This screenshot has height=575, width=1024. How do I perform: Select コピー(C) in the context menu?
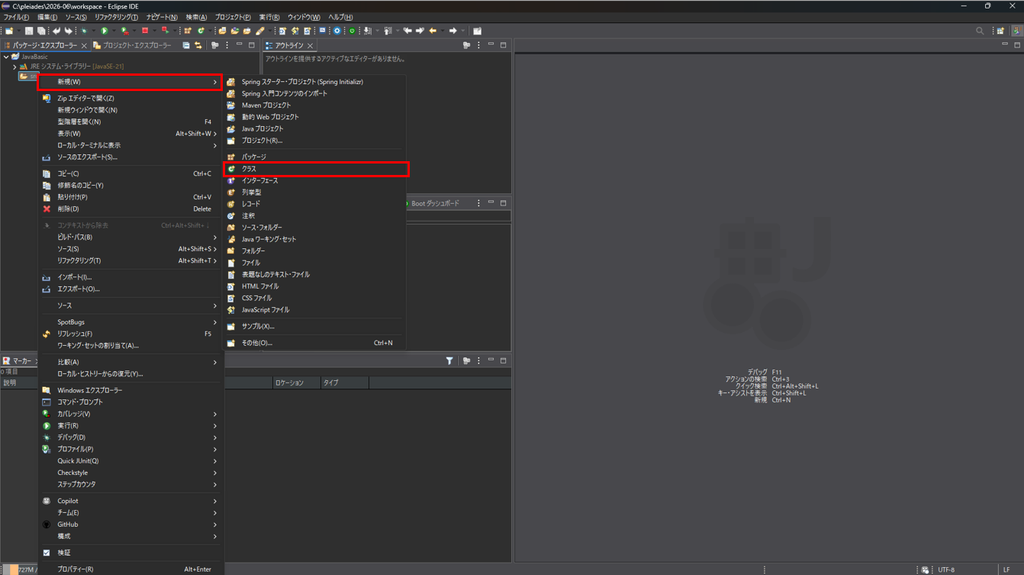[x=130, y=174]
